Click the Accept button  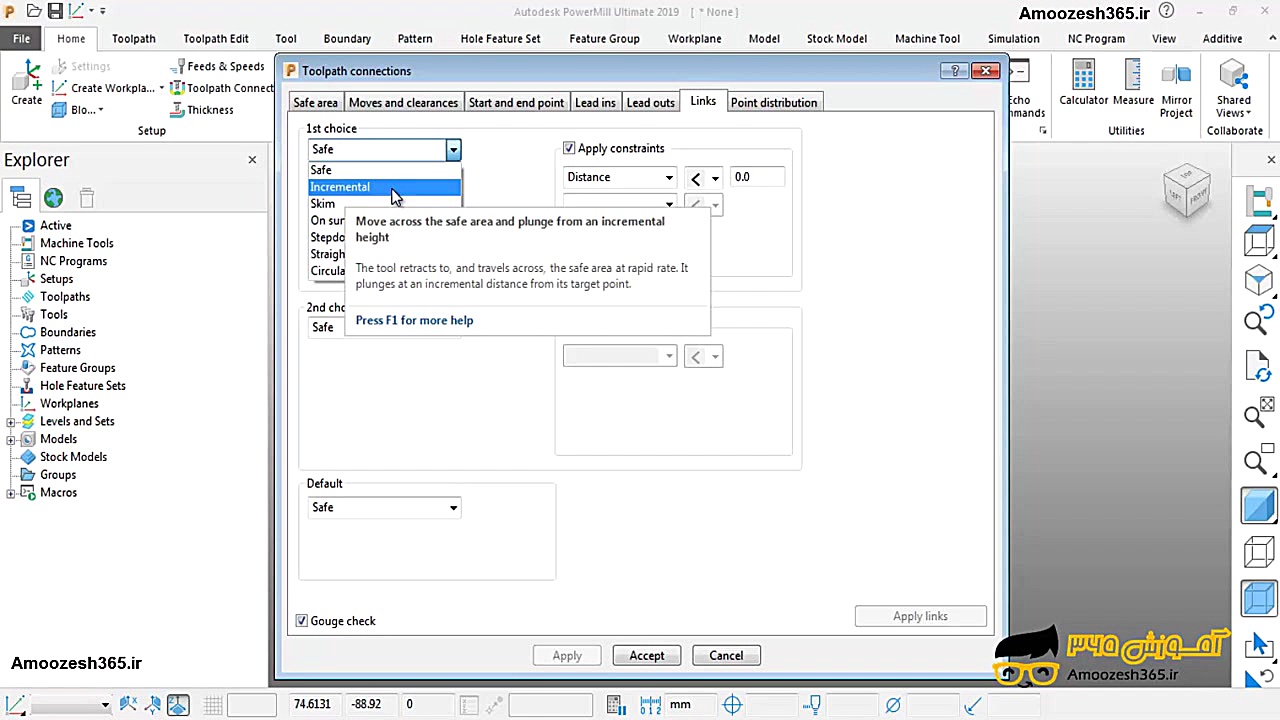click(646, 656)
